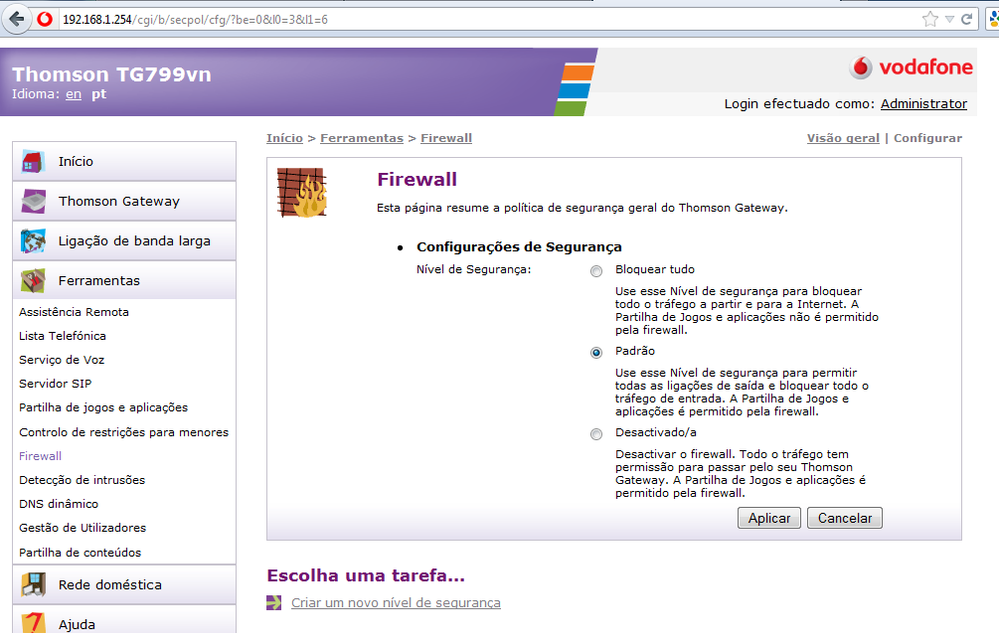
Task: Switch interface language to en
Action: coord(74,94)
